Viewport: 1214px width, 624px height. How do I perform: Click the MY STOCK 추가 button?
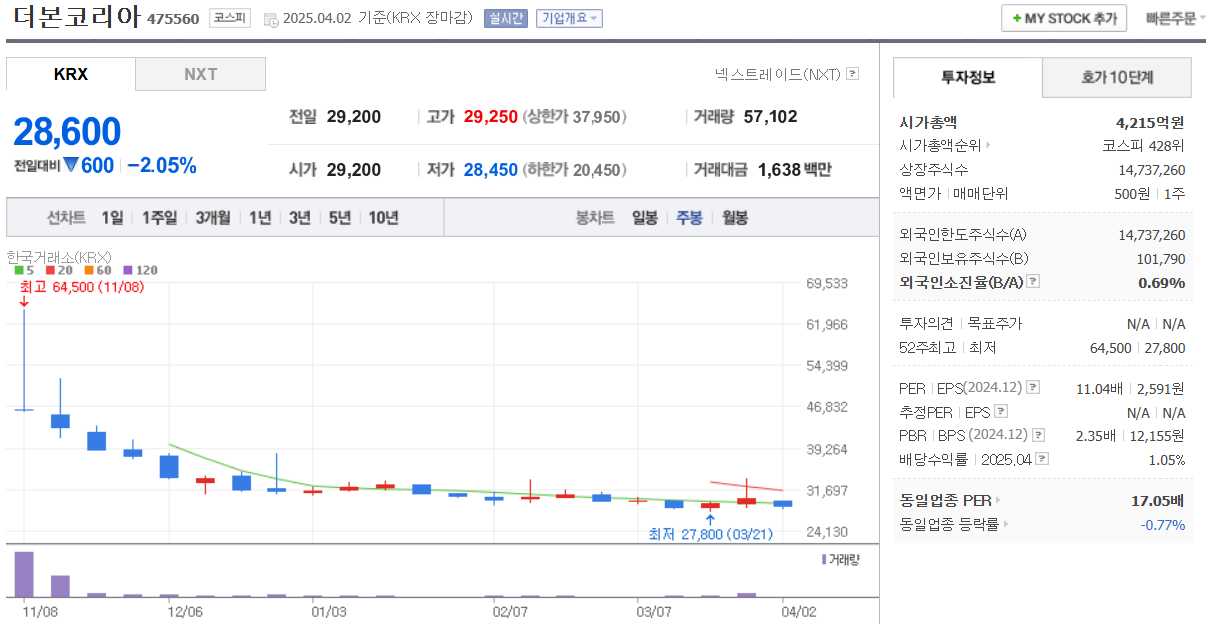tap(1064, 19)
